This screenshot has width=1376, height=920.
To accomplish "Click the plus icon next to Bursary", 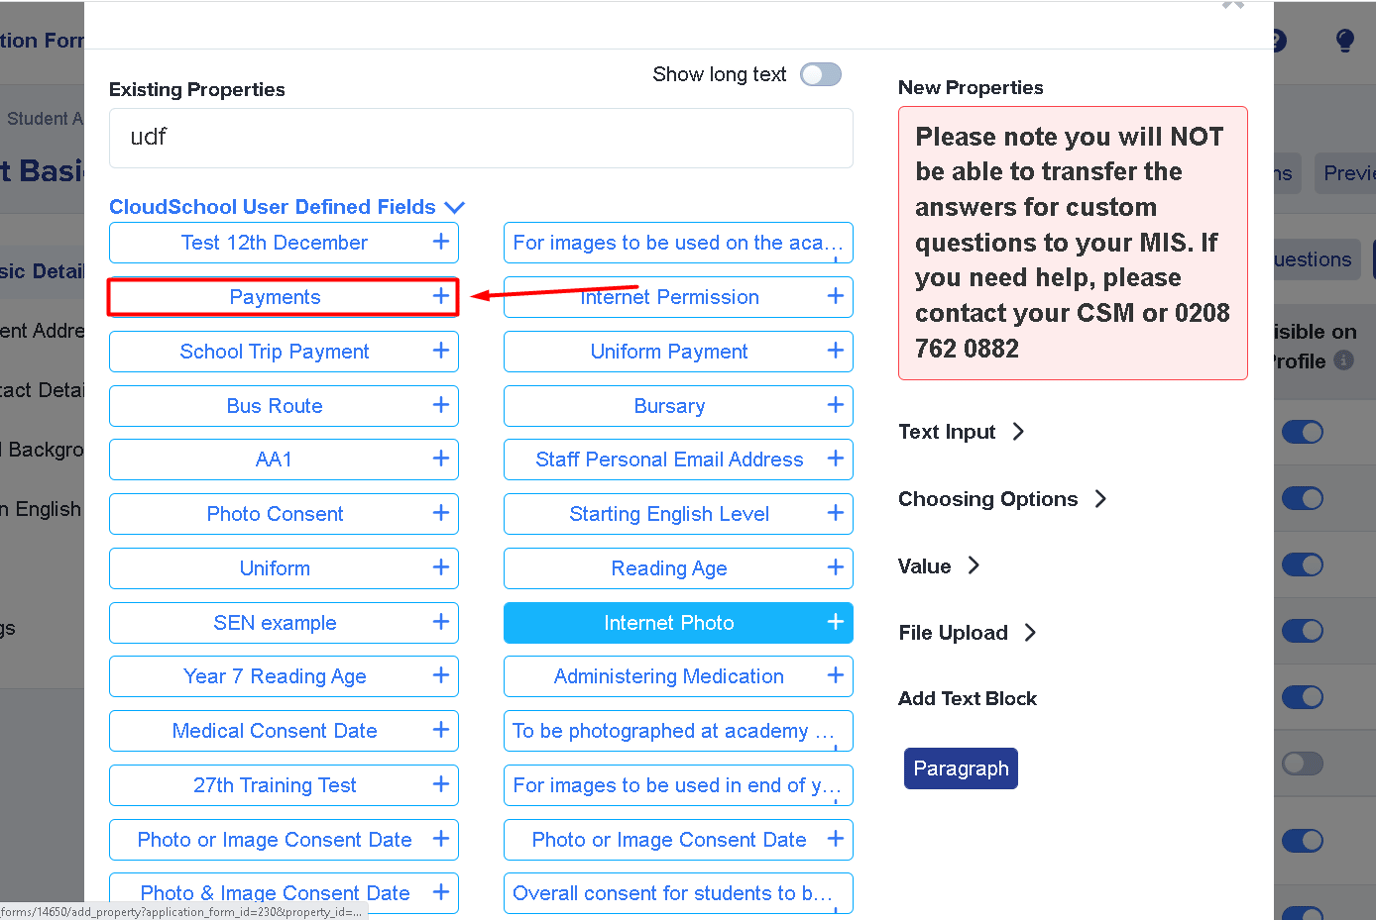I will coord(836,405).
